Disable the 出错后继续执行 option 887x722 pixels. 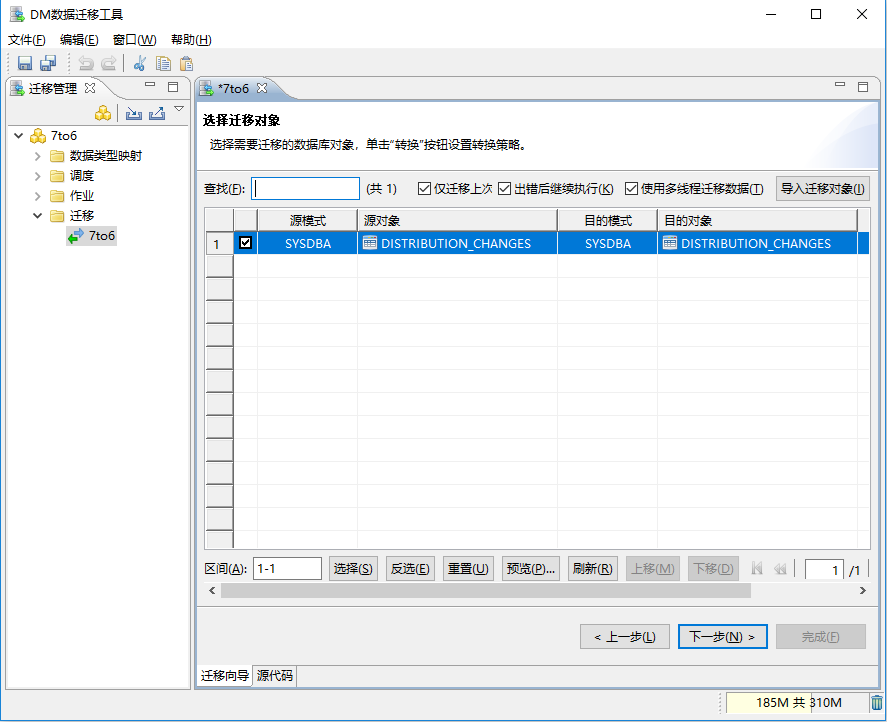[504, 188]
